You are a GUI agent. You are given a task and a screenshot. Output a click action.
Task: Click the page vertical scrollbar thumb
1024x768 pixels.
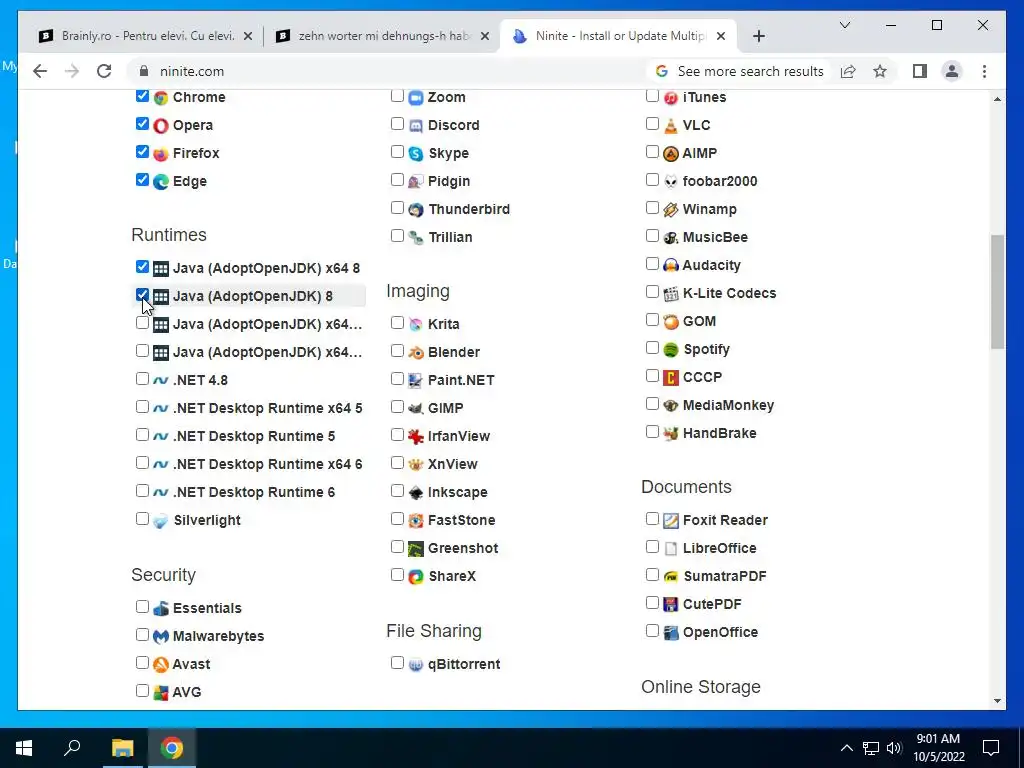(997, 291)
